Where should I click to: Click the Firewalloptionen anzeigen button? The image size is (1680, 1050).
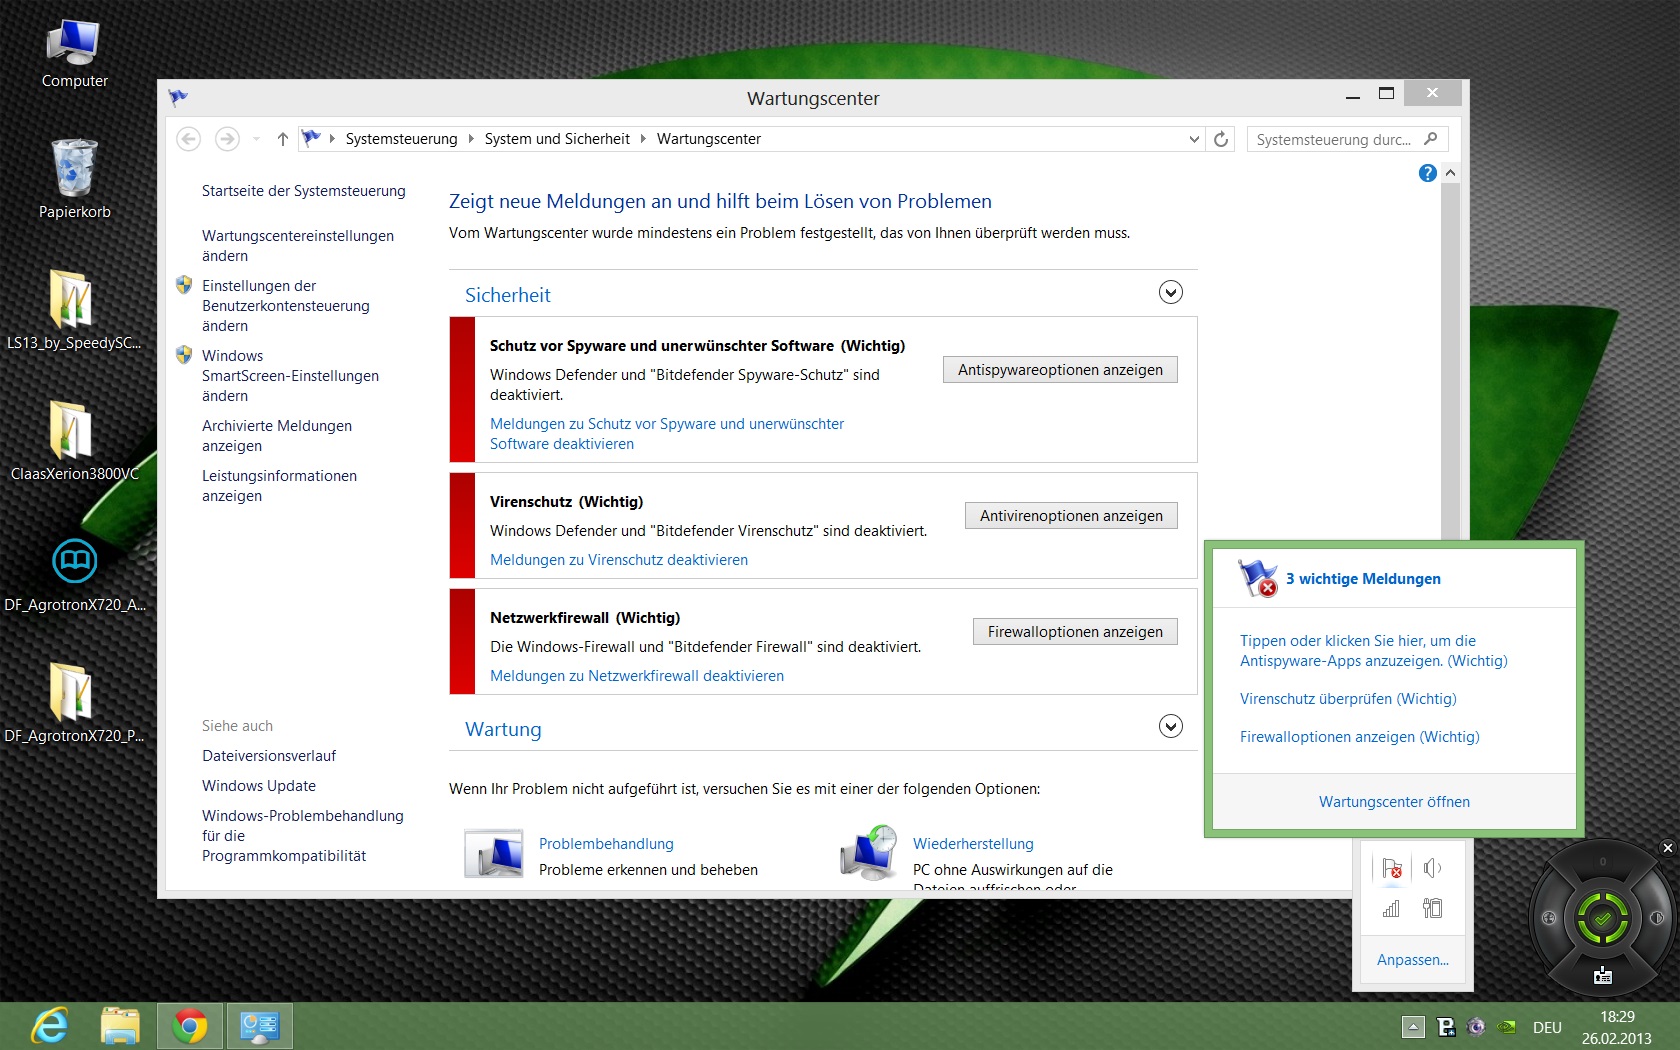tap(1075, 632)
